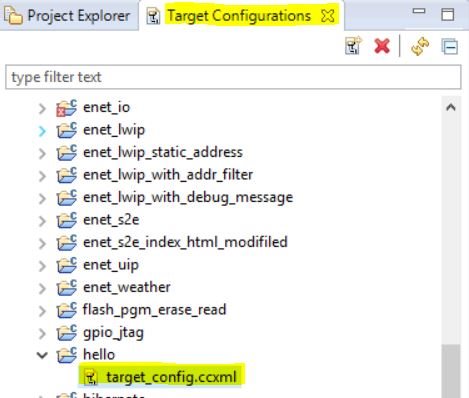This screenshot has width=469, height=398.
Task: Expand enet_s2e_index_html_modifiled project
Action: (x=42, y=243)
